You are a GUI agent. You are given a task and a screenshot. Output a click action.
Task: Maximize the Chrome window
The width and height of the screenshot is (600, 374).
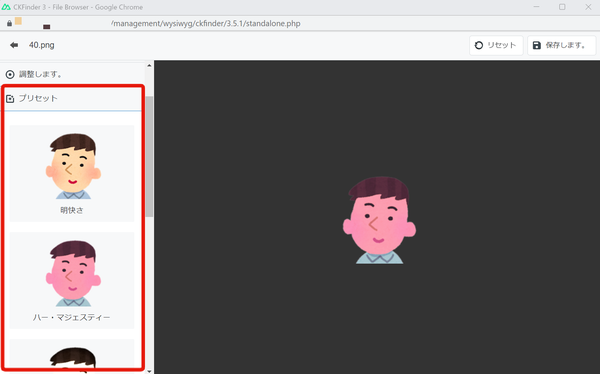coord(562,7)
